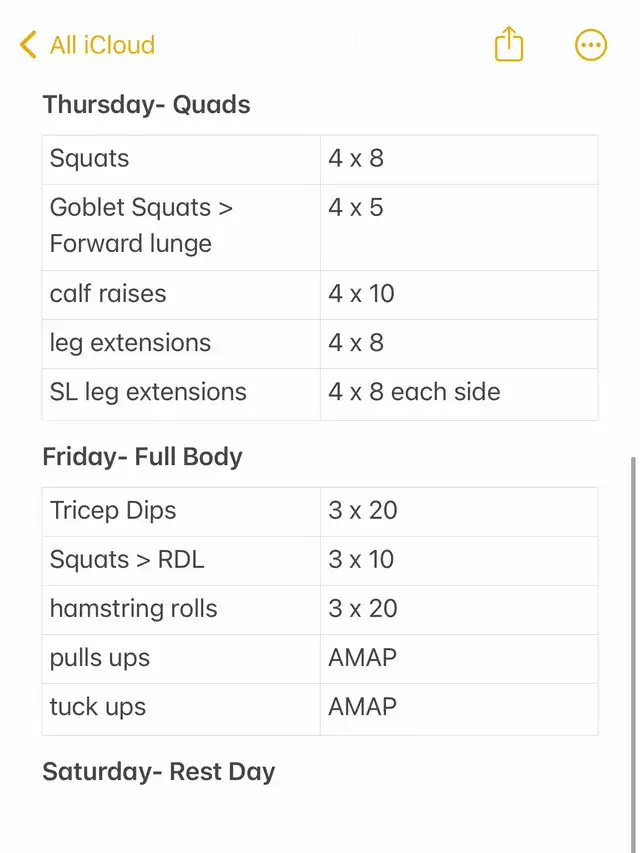Open the more options ellipsis menu

click(x=591, y=45)
